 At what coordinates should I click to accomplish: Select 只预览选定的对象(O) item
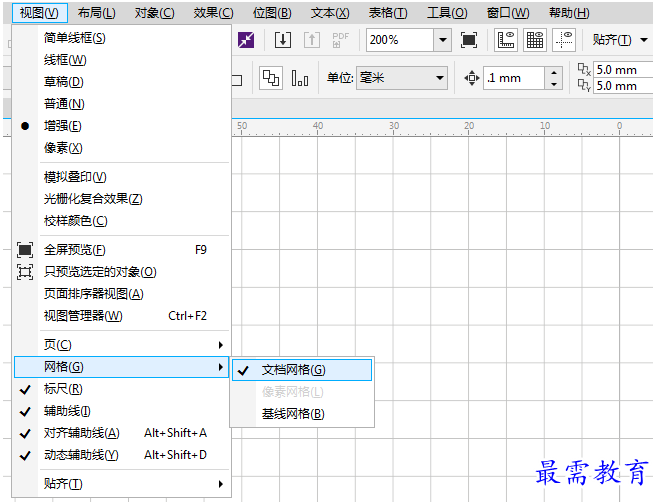click(122, 272)
